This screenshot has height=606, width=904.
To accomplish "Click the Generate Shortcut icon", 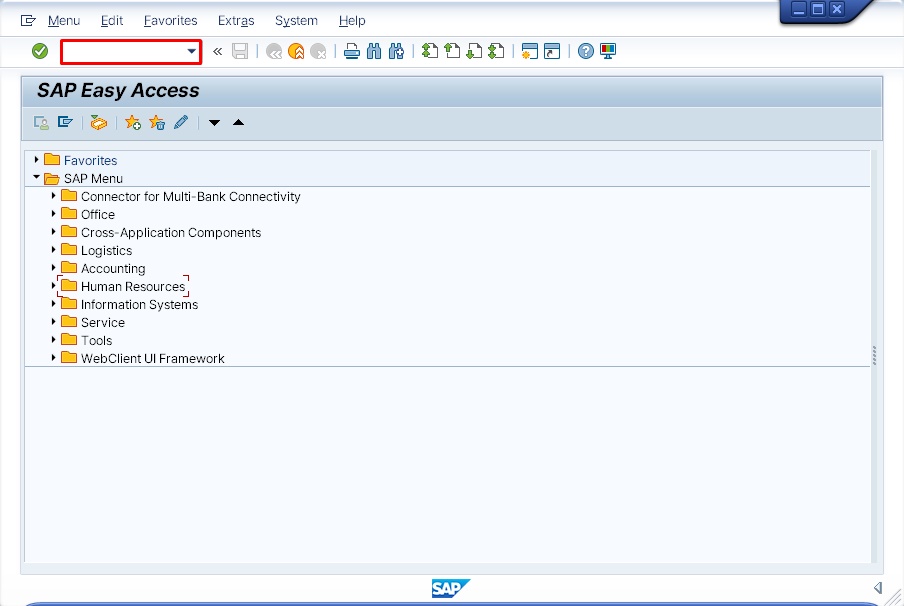I will click(x=552, y=51).
